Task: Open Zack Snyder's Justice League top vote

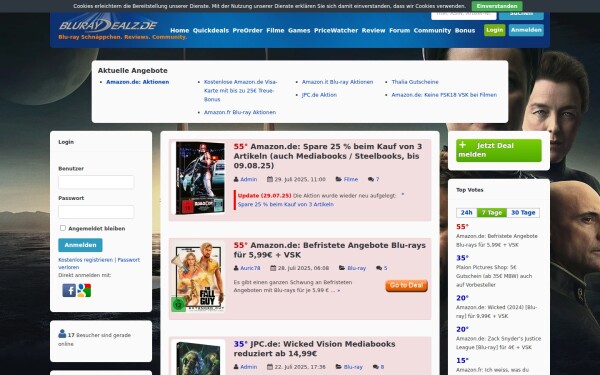Action: coord(499,343)
